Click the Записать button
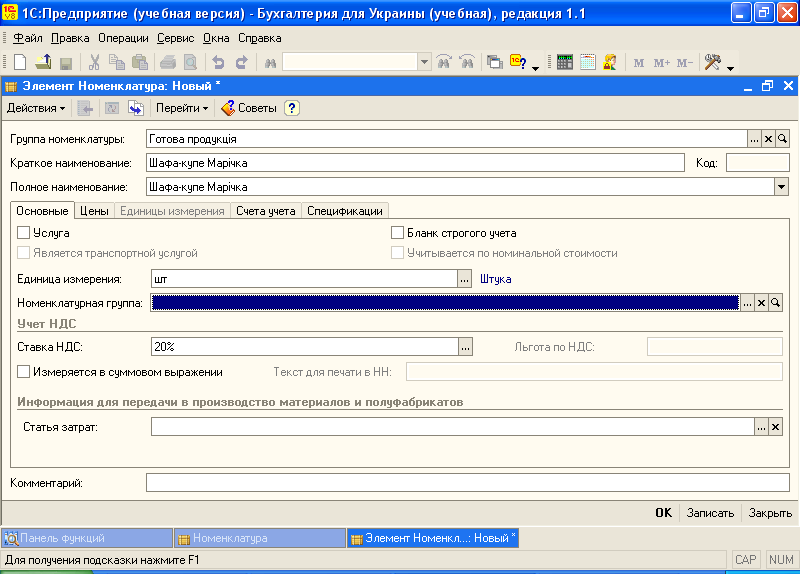 (x=710, y=513)
